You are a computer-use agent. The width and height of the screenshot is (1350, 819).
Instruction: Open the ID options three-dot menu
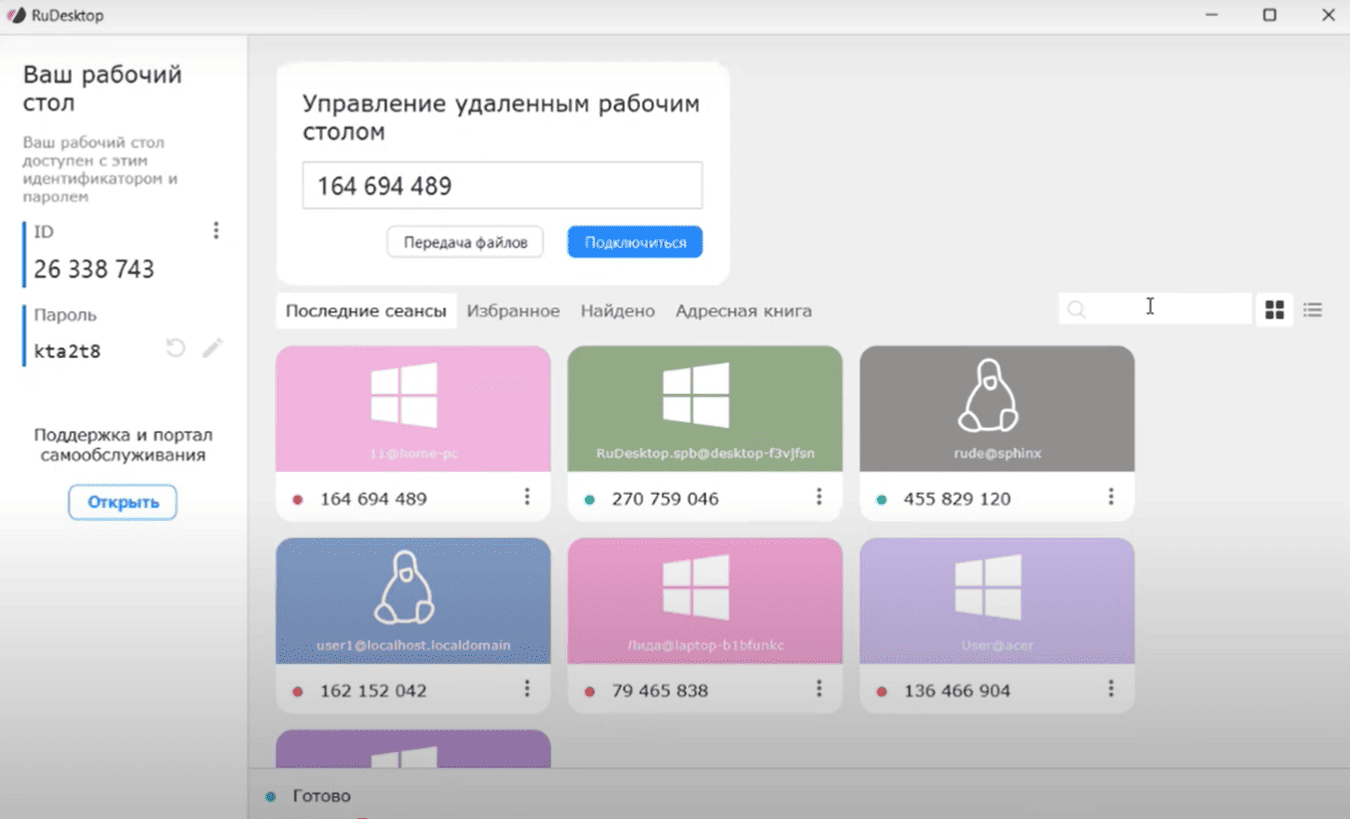tap(216, 231)
